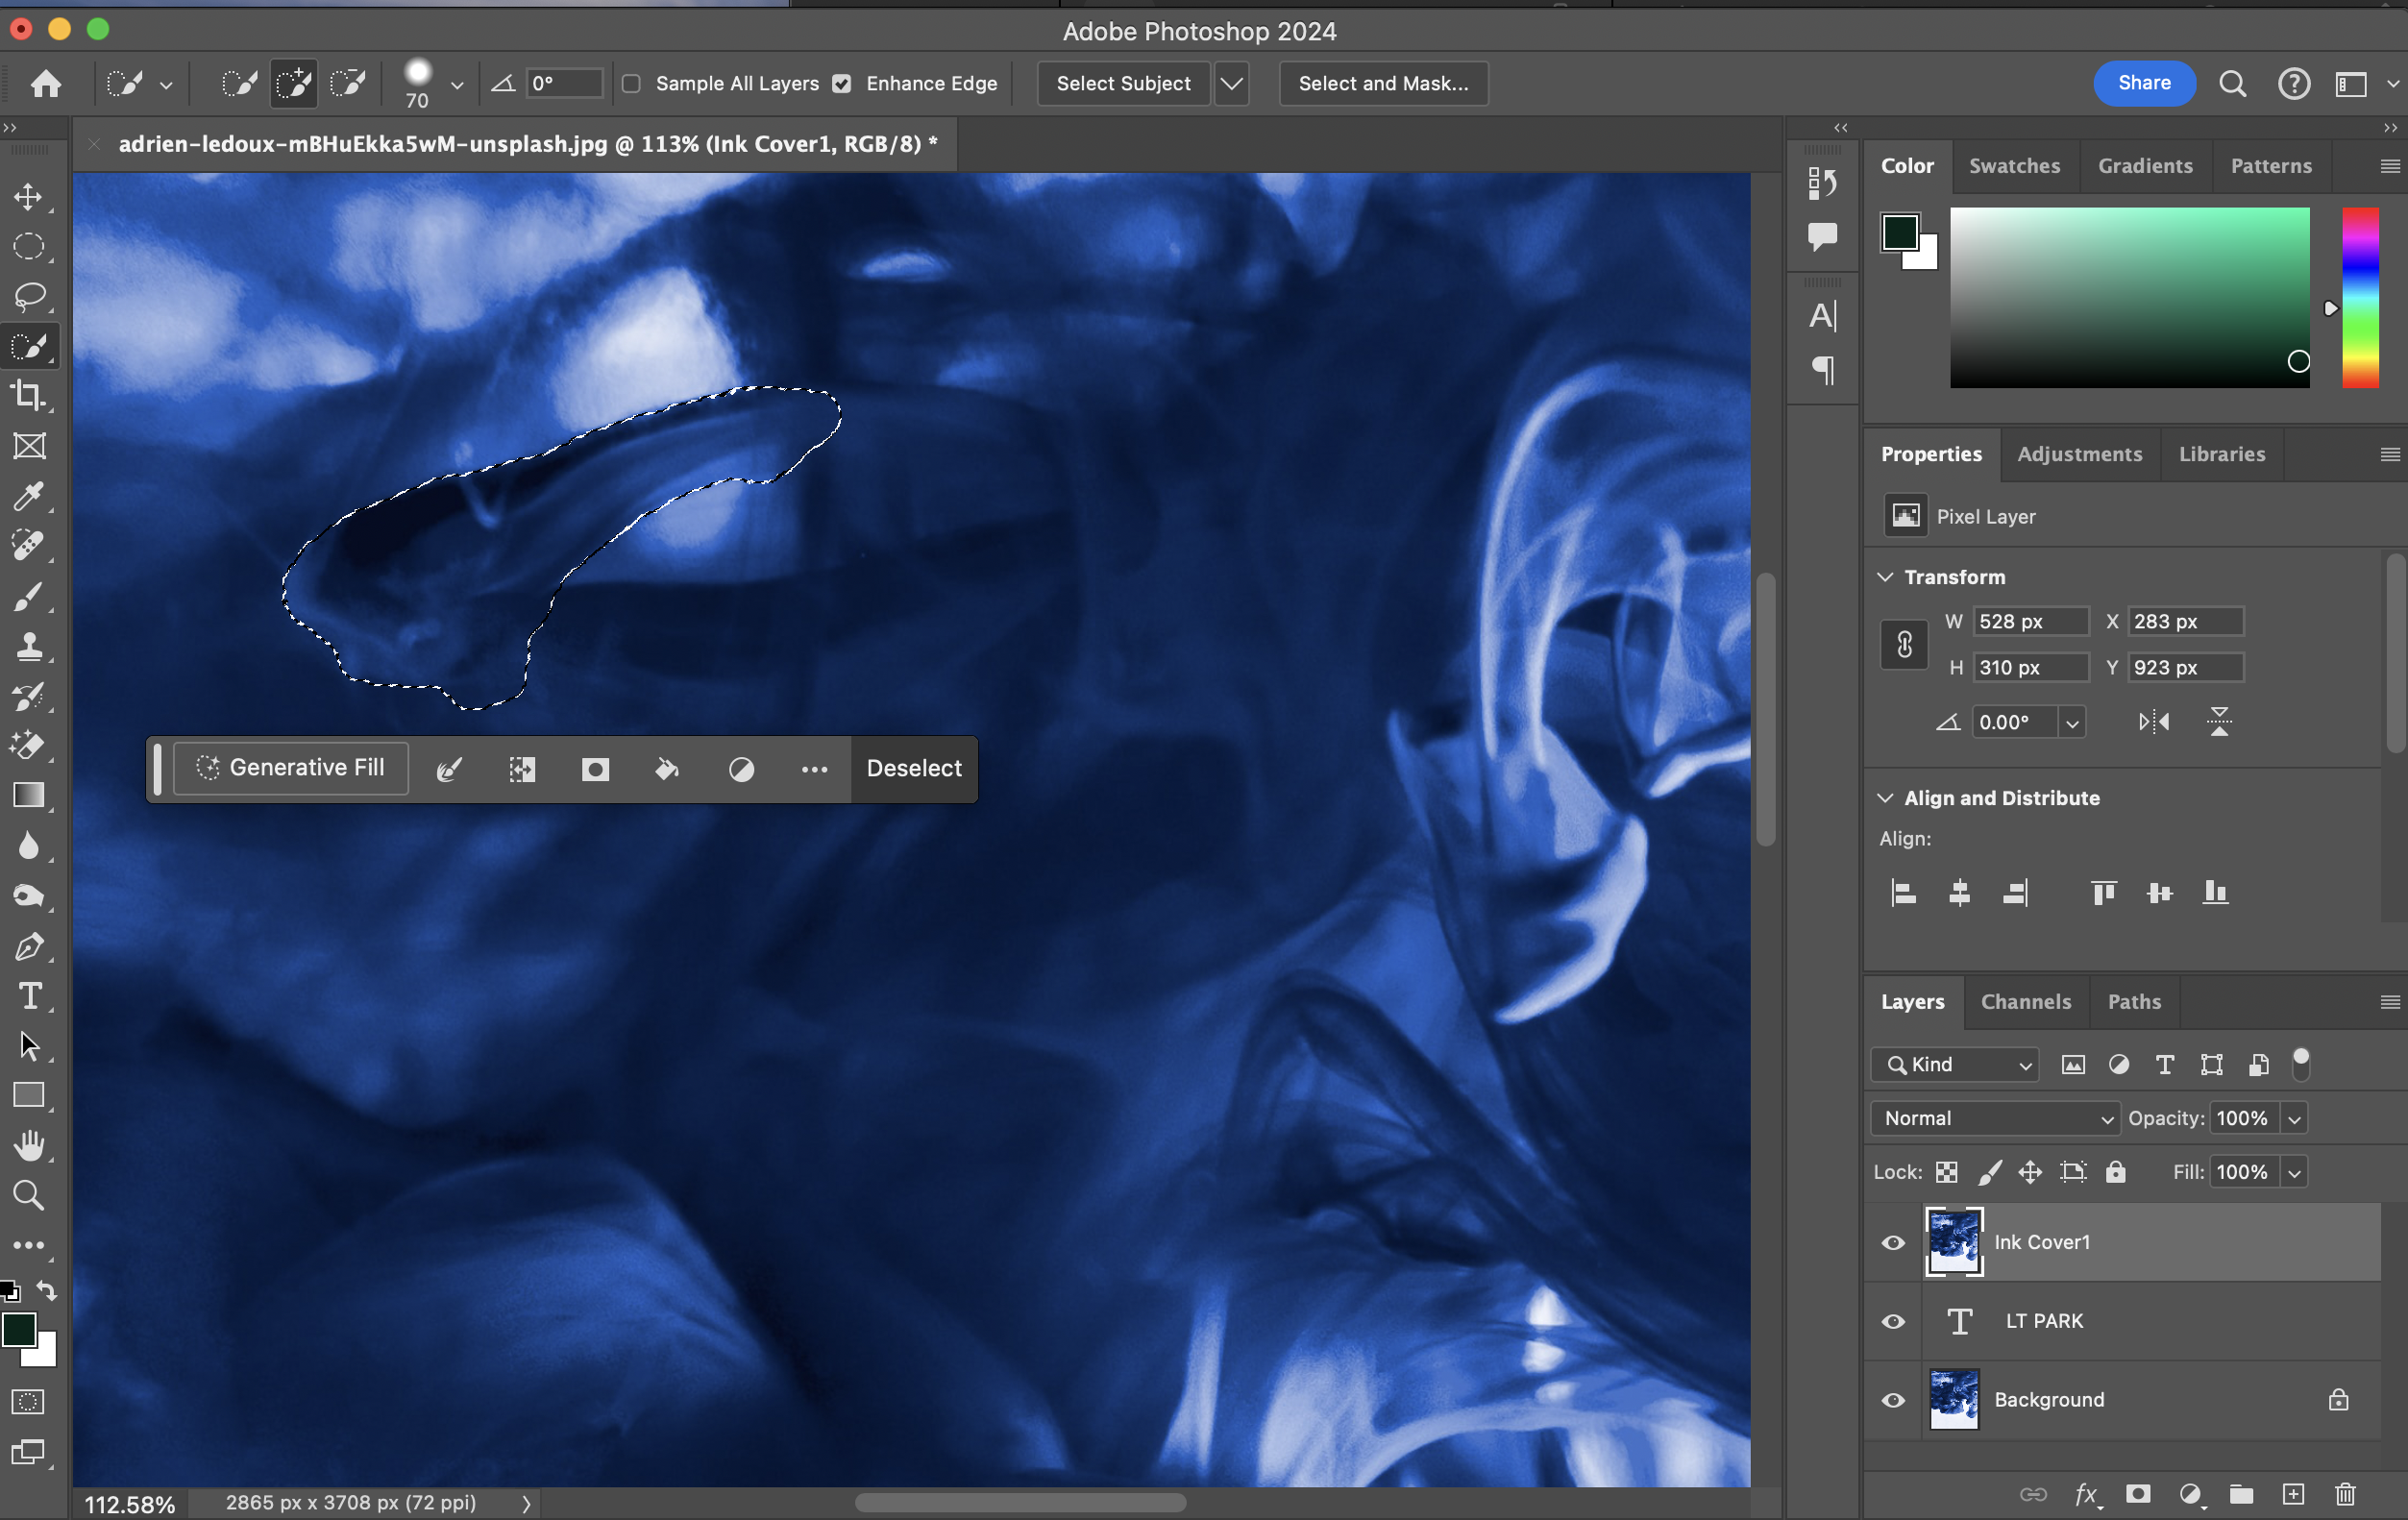Choose the Pen tool
Viewport: 2408px width, 1520px height.
[28, 946]
